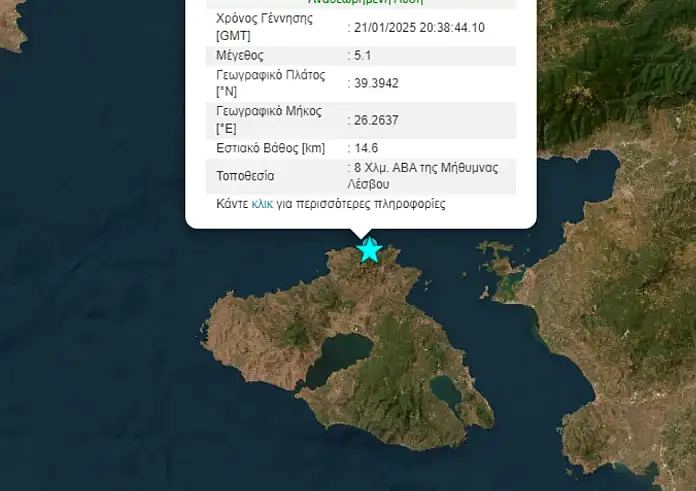Viewport: 696px width, 491px height.
Task: Click the popup pointer tip above the star
Action: pyautogui.click(x=362, y=236)
